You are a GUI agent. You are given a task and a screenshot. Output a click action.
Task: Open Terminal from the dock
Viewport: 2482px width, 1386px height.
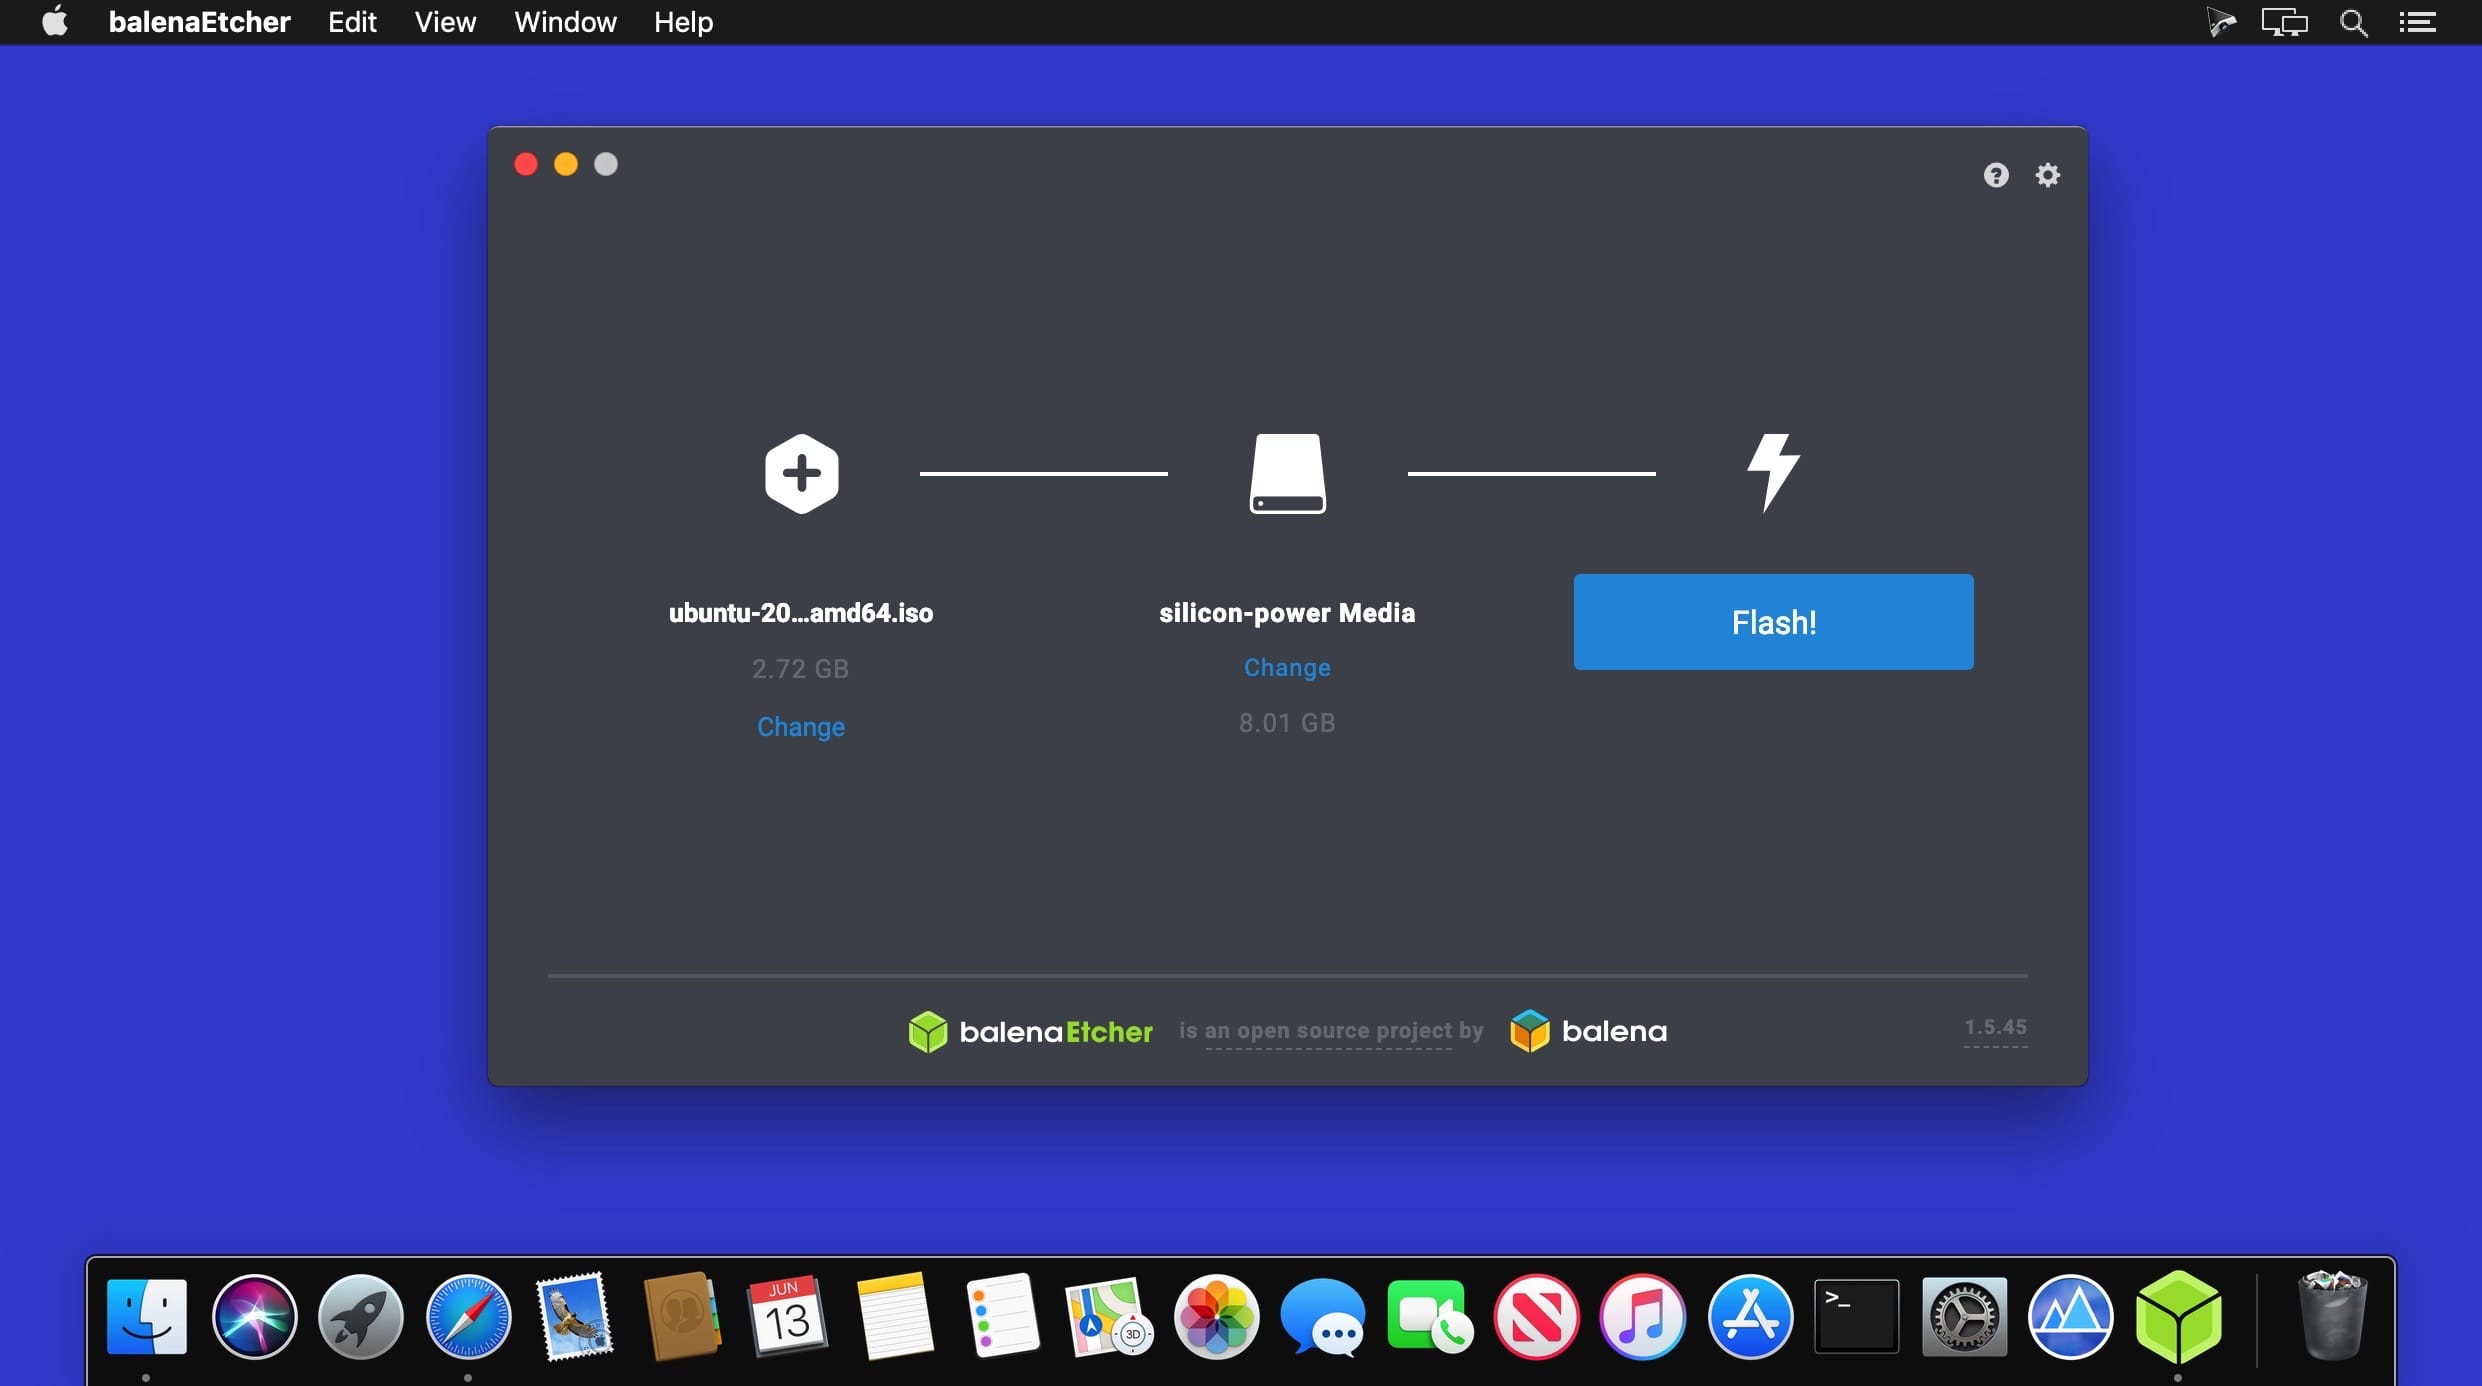tap(1856, 1316)
